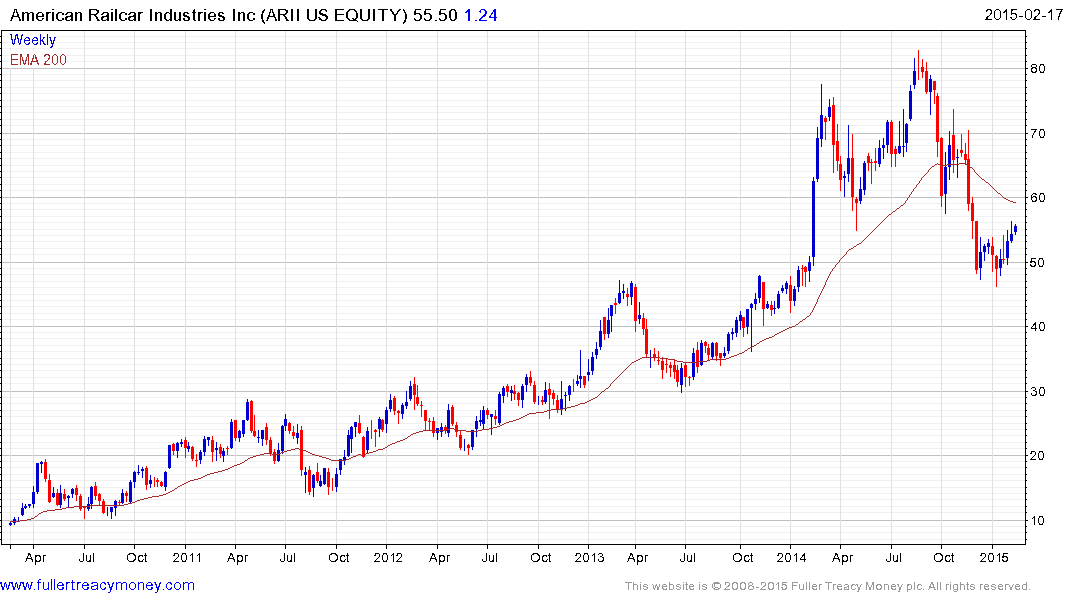
Task: Click the 2013 time axis label
Action: coord(590,557)
